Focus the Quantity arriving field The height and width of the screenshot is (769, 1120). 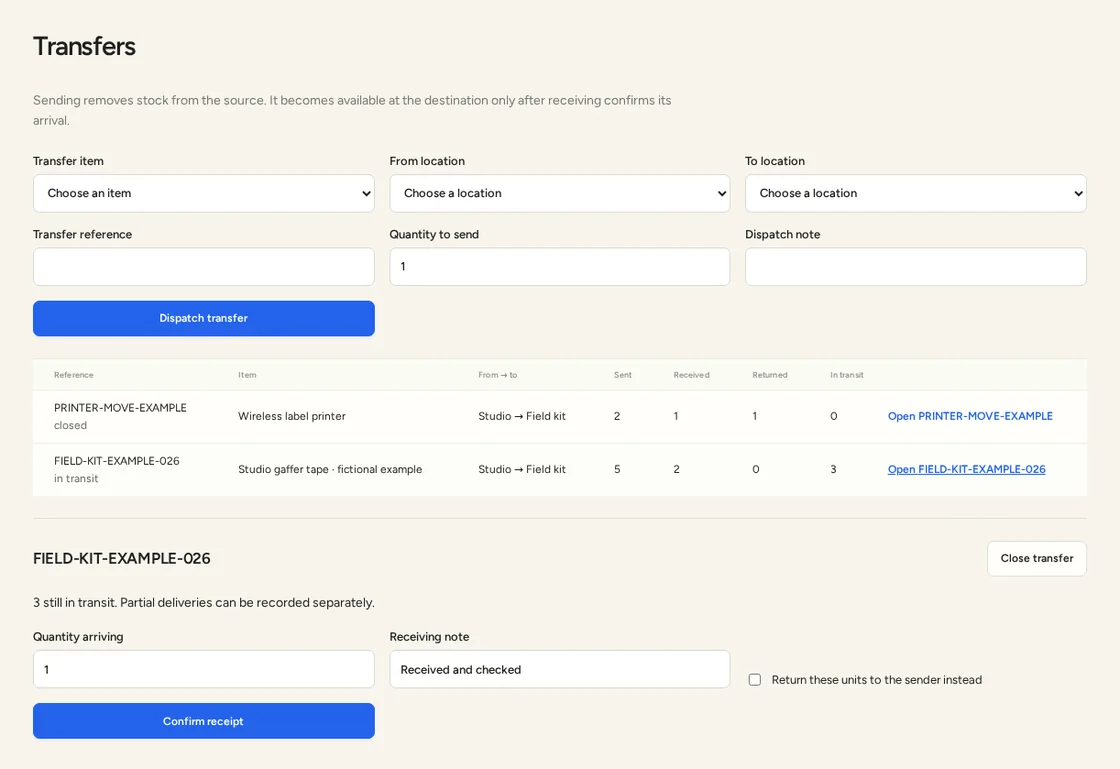point(204,669)
